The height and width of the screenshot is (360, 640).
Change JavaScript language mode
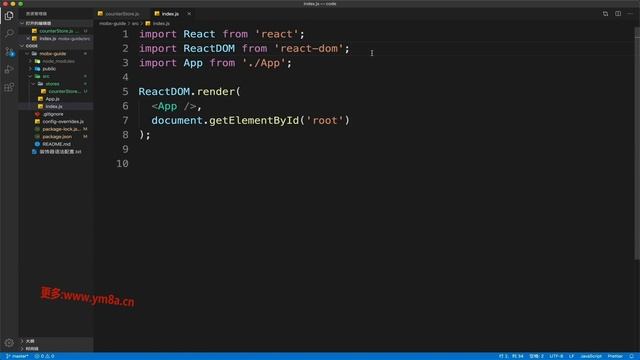(x=591, y=356)
